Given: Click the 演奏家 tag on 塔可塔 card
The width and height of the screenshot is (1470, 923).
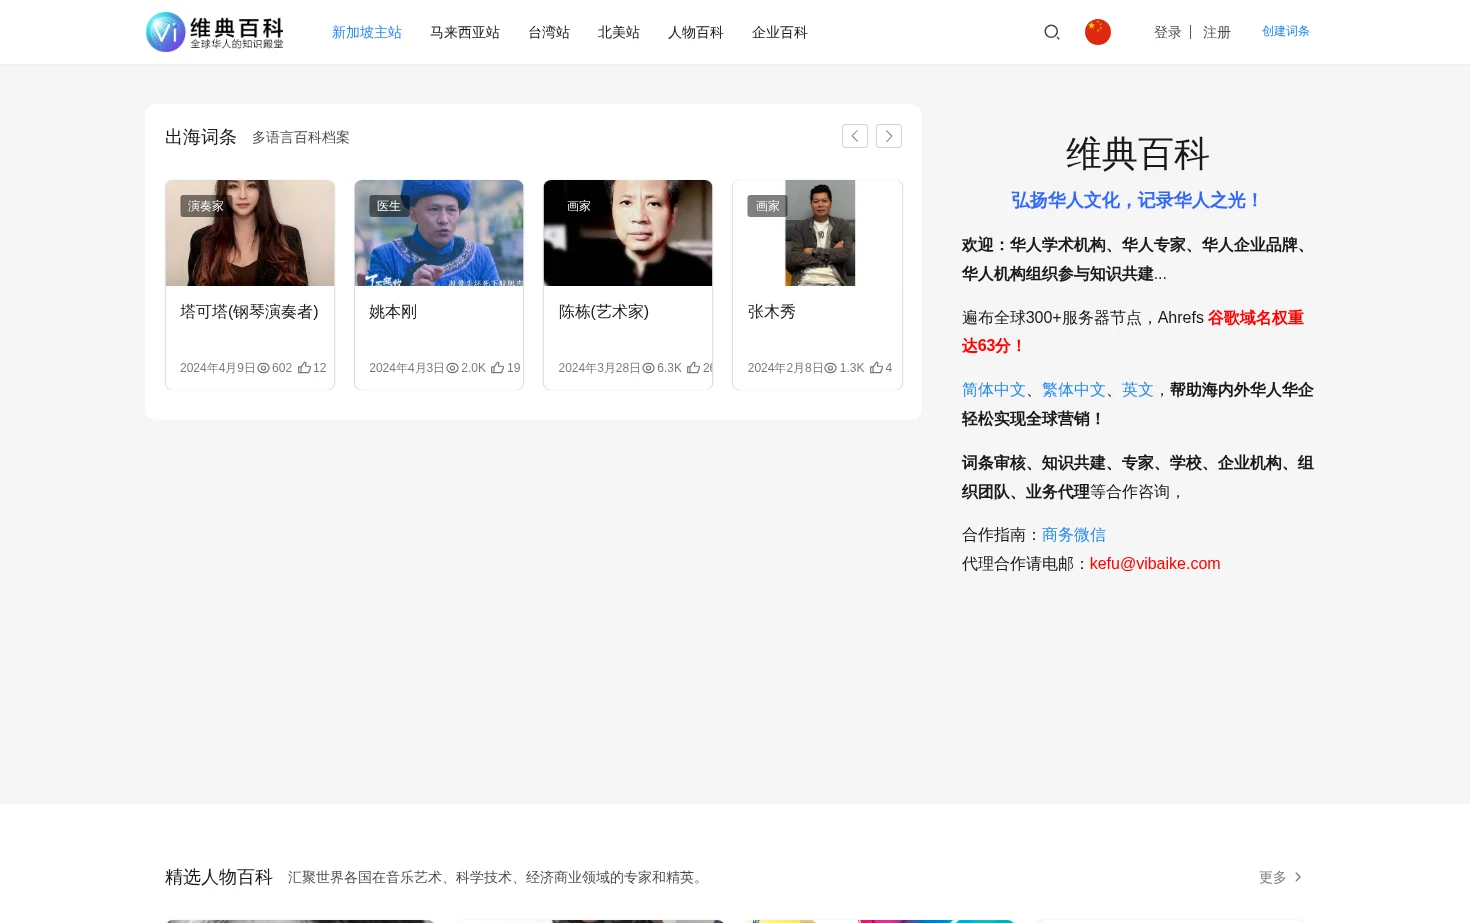Looking at the screenshot, I should point(205,206).
